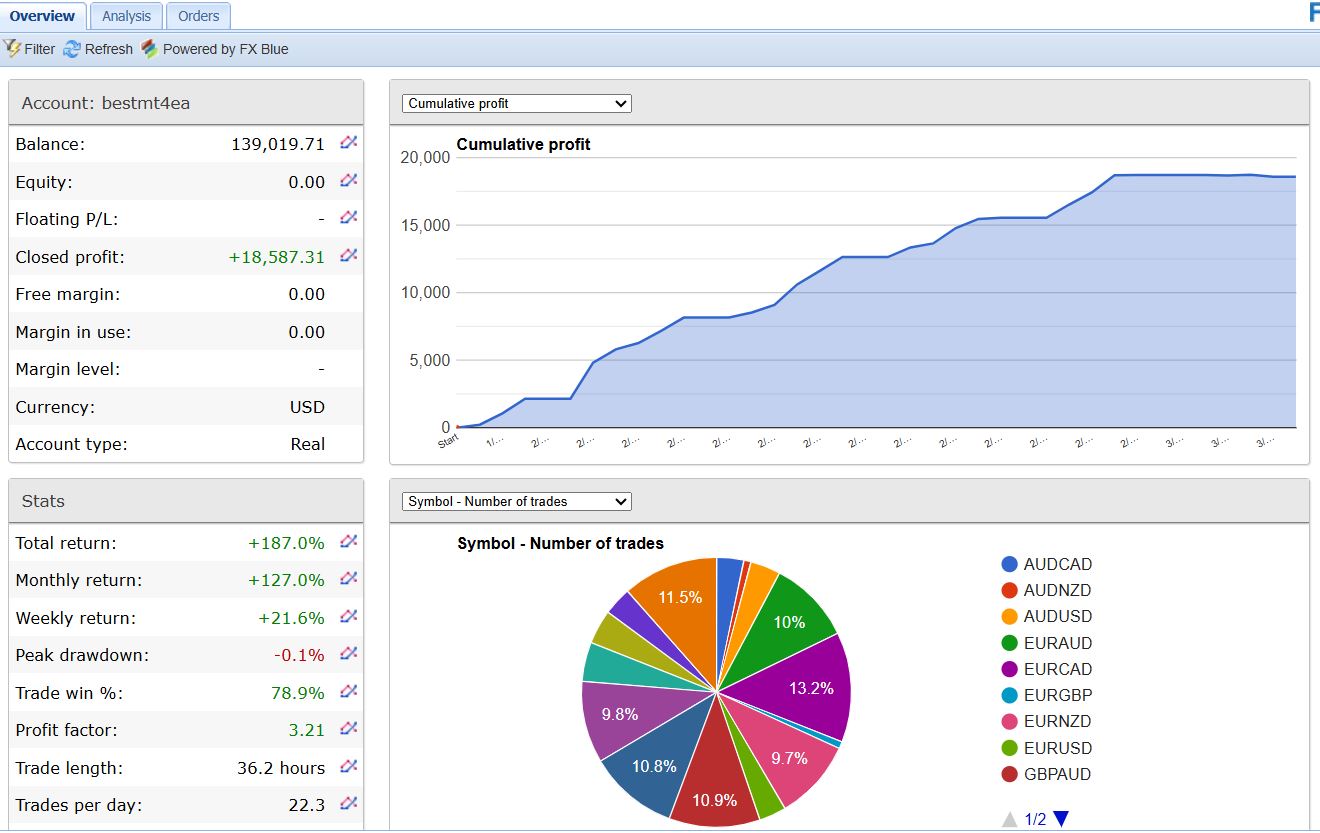This screenshot has height=833, width=1320.
Task: Click the icon beside Trade win %
Action: point(348,692)
